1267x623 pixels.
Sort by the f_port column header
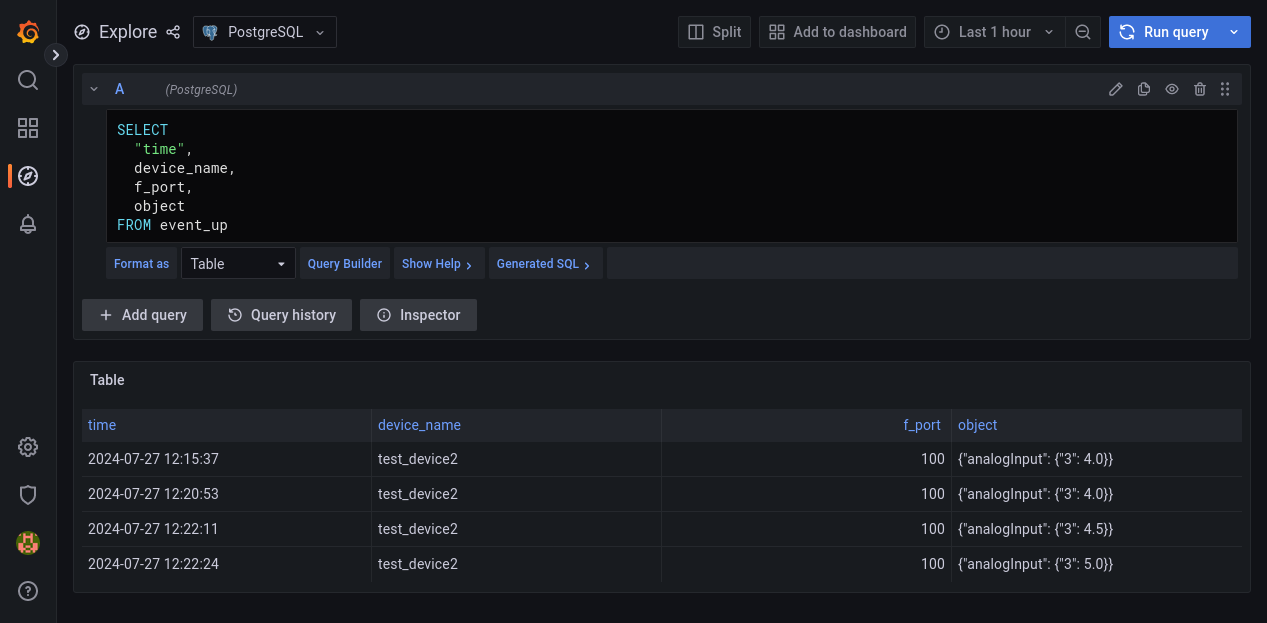[x=922, y=425]
